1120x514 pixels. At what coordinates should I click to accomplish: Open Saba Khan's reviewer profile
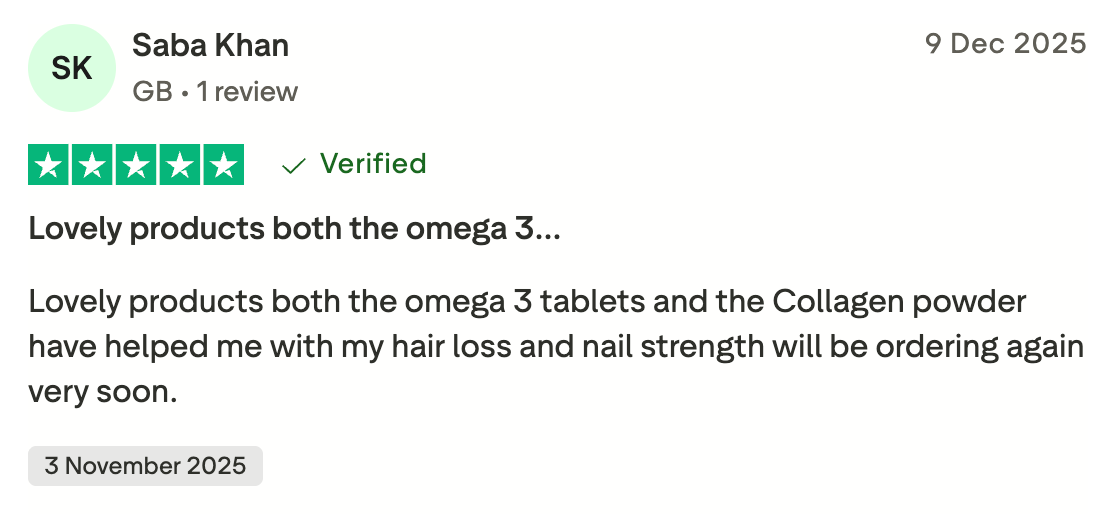pyautogui.click(x=210, y=45)
